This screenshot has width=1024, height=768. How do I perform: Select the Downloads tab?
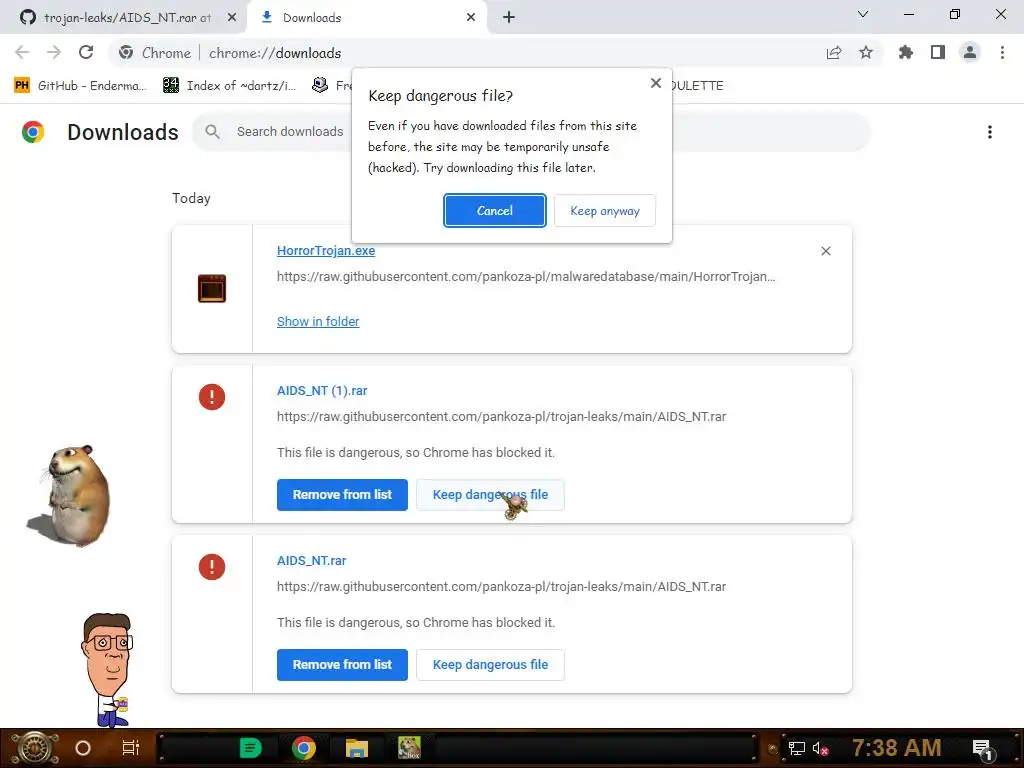(366, 18)
